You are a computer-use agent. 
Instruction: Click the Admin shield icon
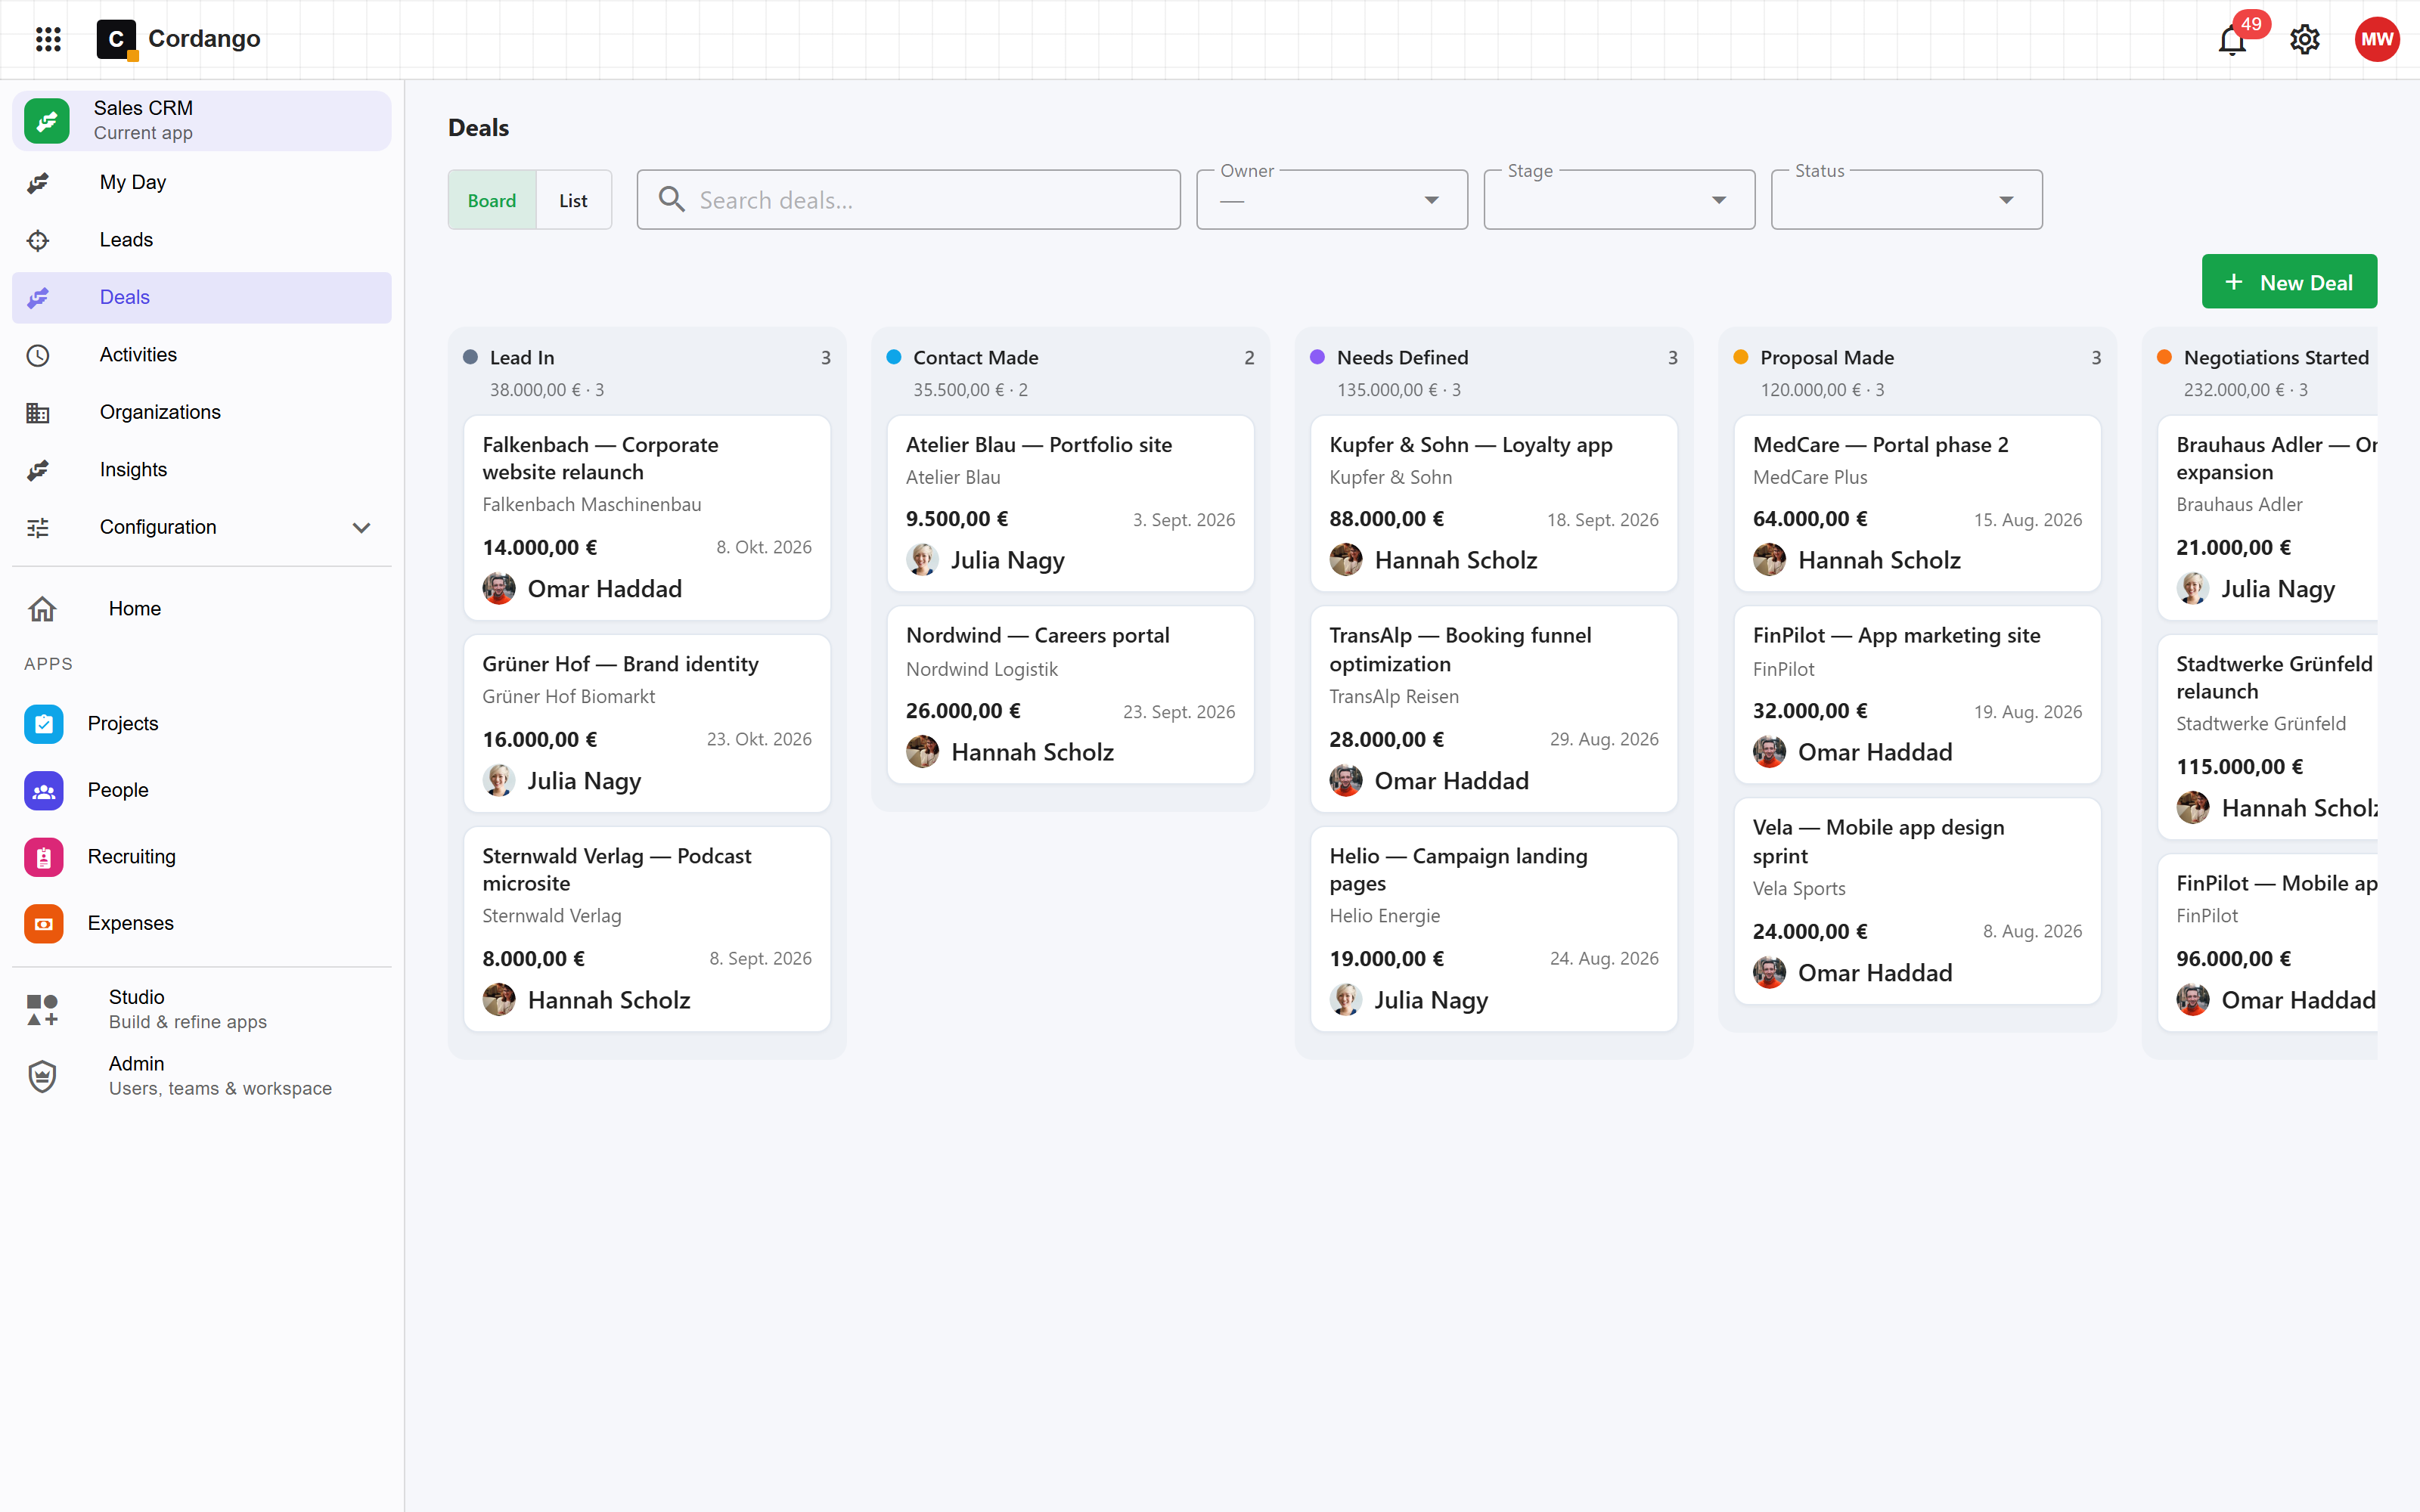42,1077
